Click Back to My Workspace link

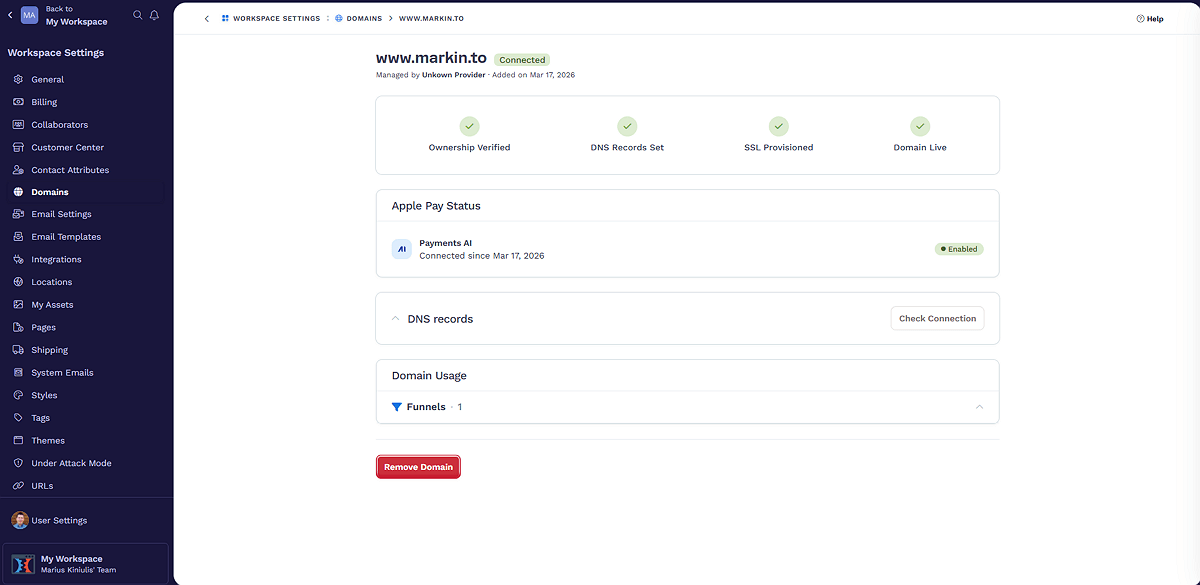[x=77, y=15]
